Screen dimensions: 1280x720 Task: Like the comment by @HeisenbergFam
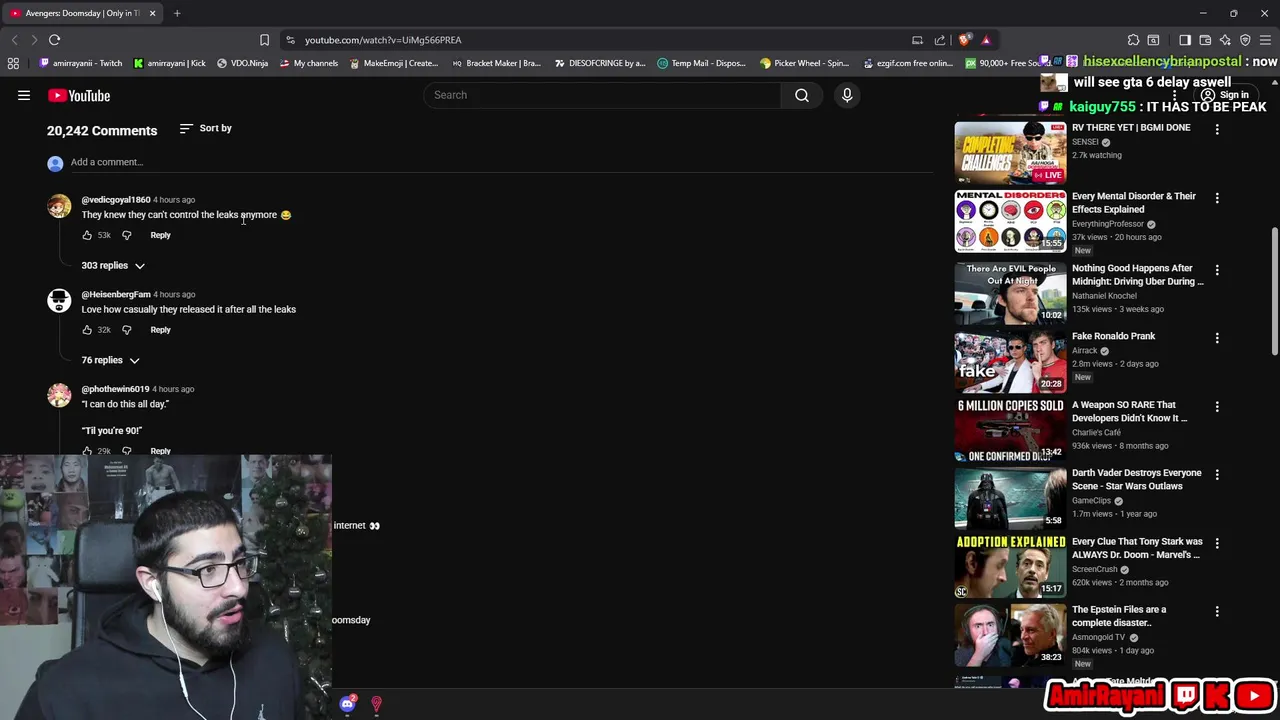[87, 330]
